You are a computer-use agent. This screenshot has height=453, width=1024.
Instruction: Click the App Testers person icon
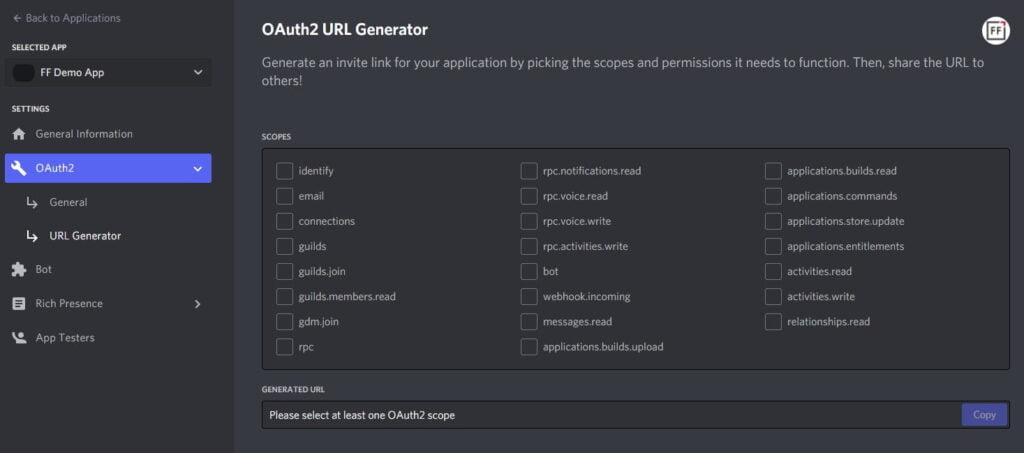tap(18, 338)
